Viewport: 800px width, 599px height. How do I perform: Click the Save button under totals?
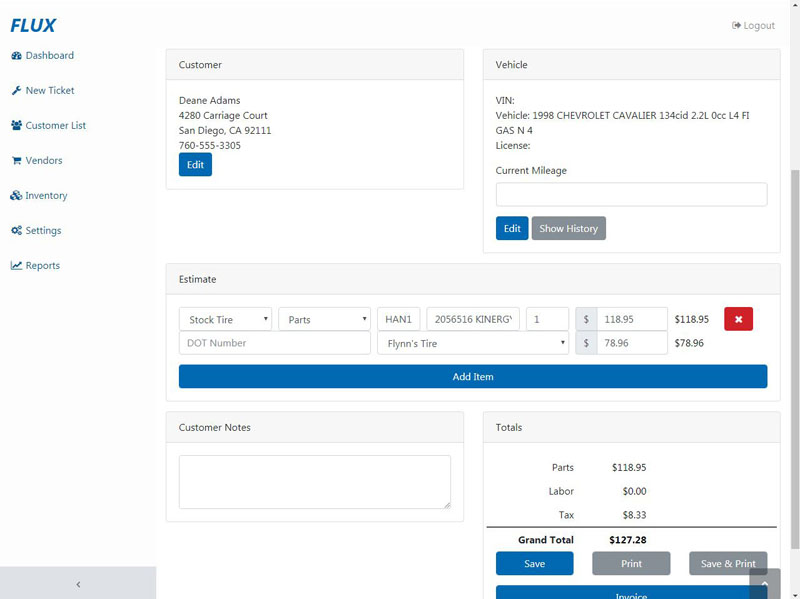534,564
